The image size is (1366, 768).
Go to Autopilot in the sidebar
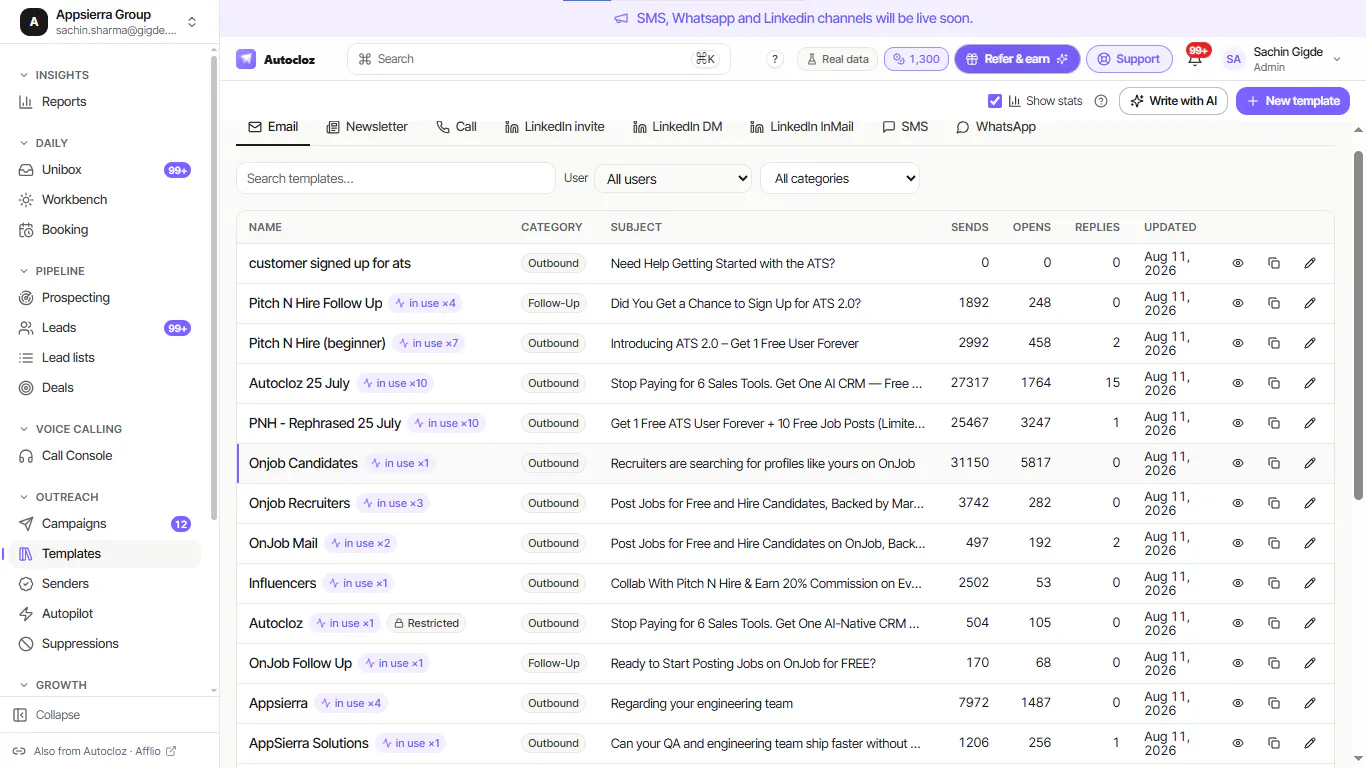click(x=105, y=614)
